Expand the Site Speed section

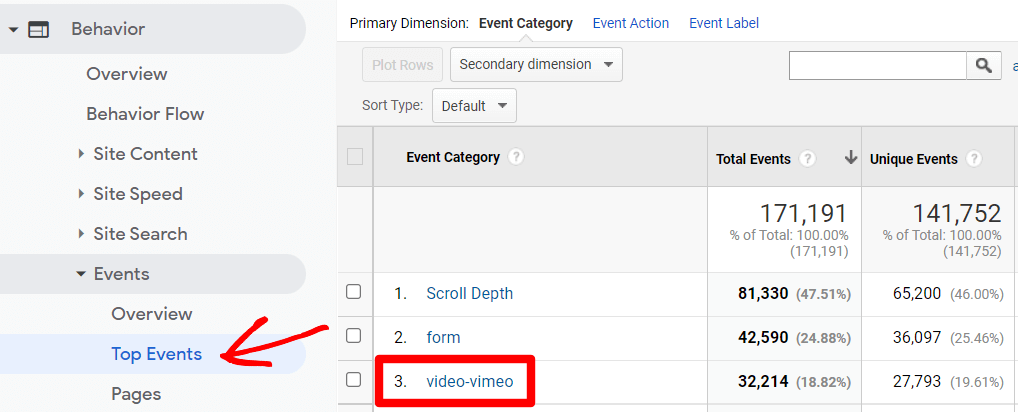pos(81,194)
